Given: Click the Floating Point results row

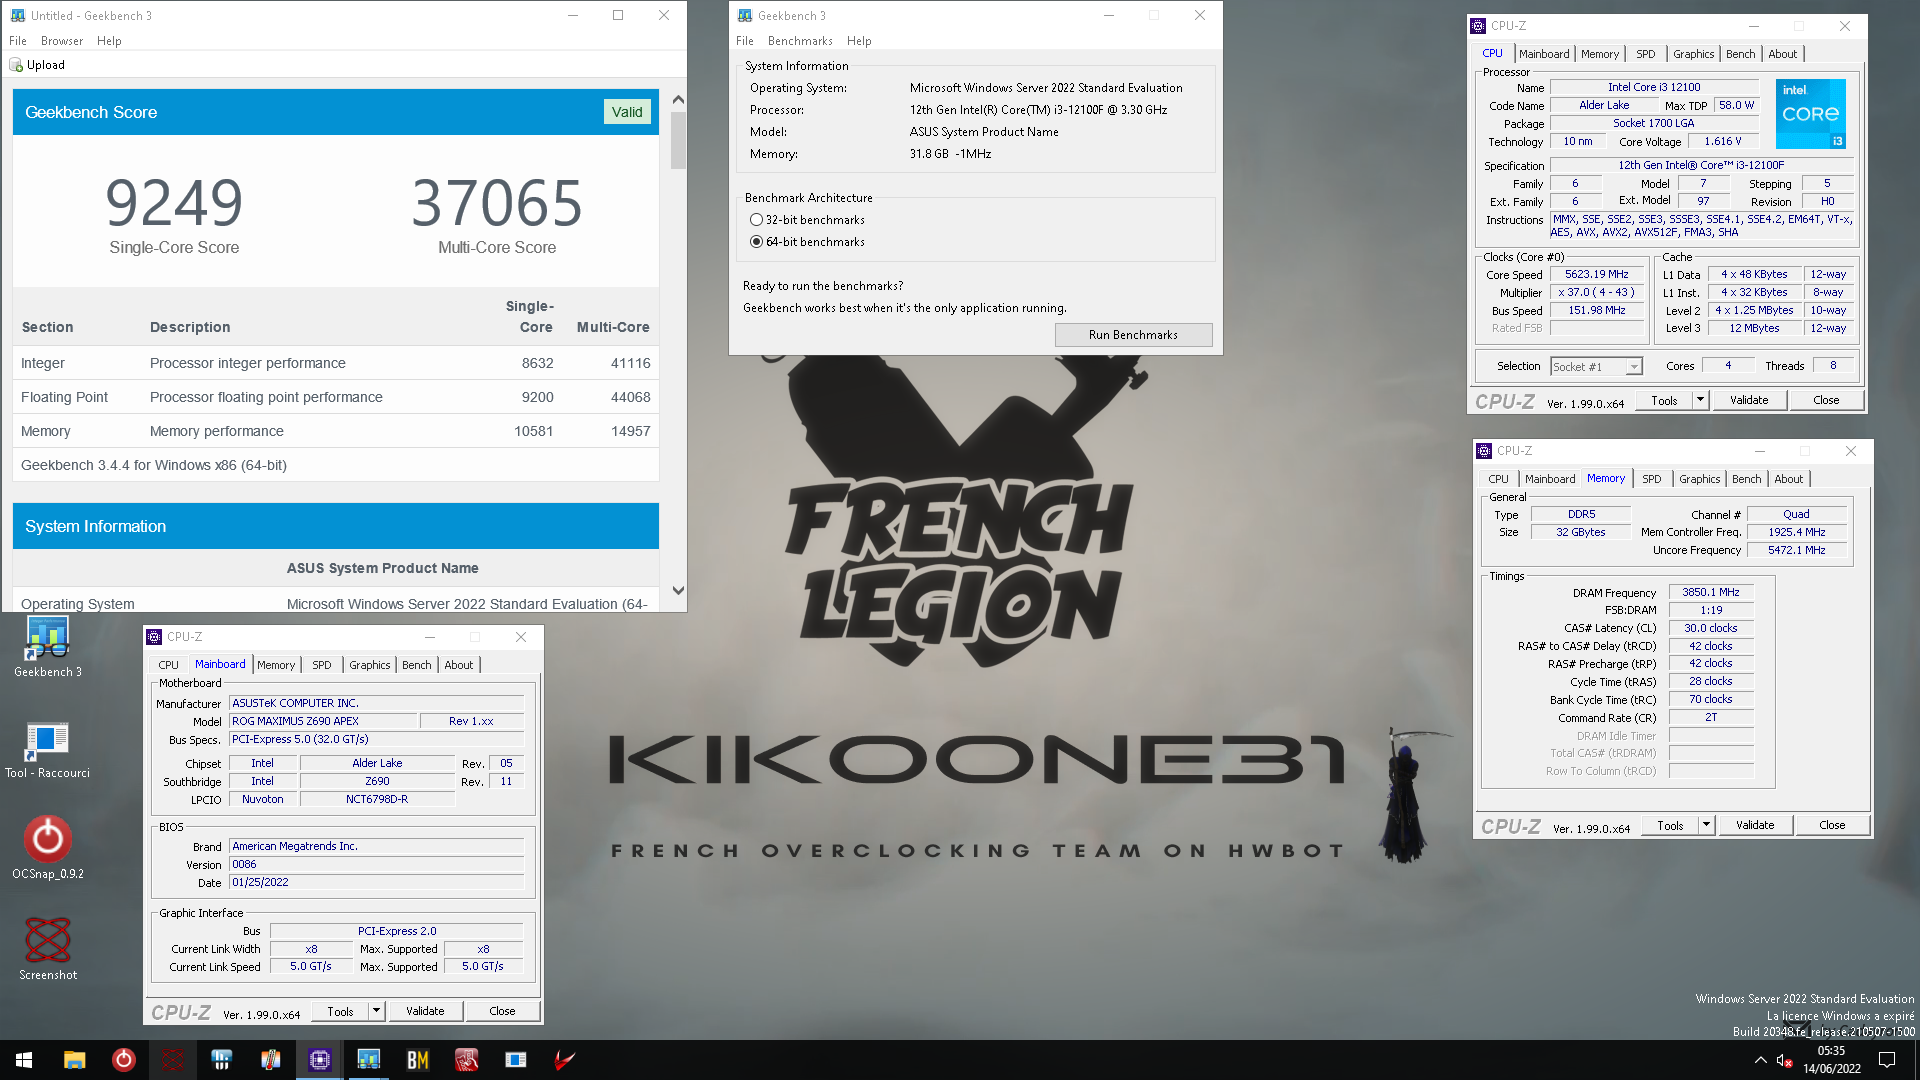Looking at the screenshot, I should (336, 397).
